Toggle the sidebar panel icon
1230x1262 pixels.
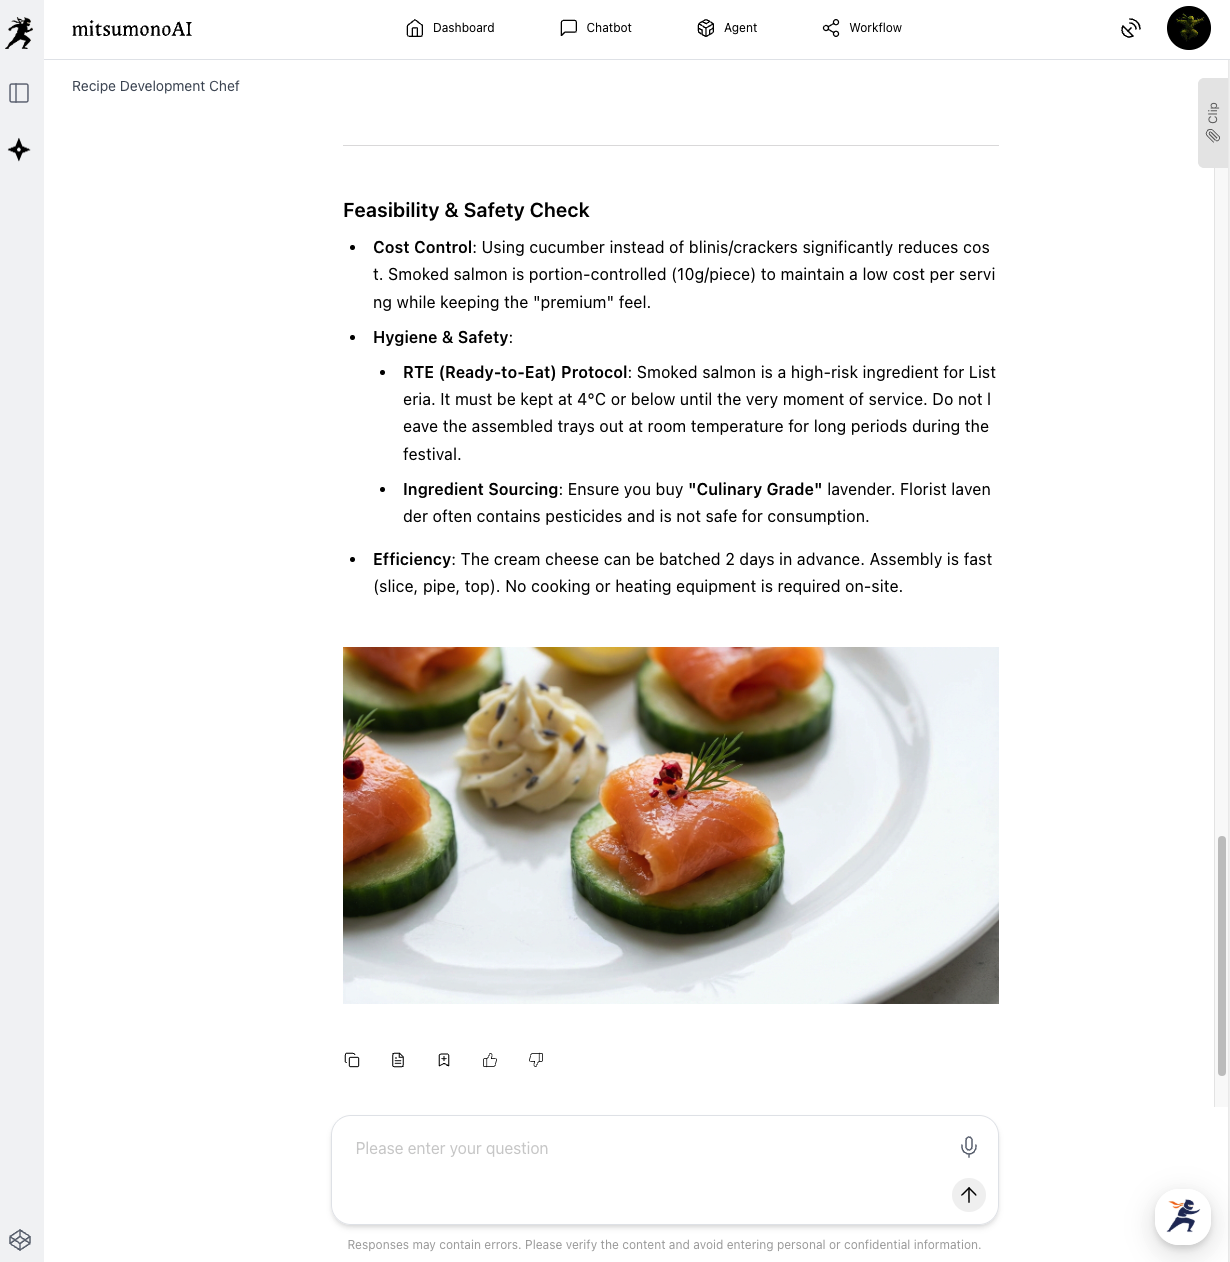(x=19, y=93)
